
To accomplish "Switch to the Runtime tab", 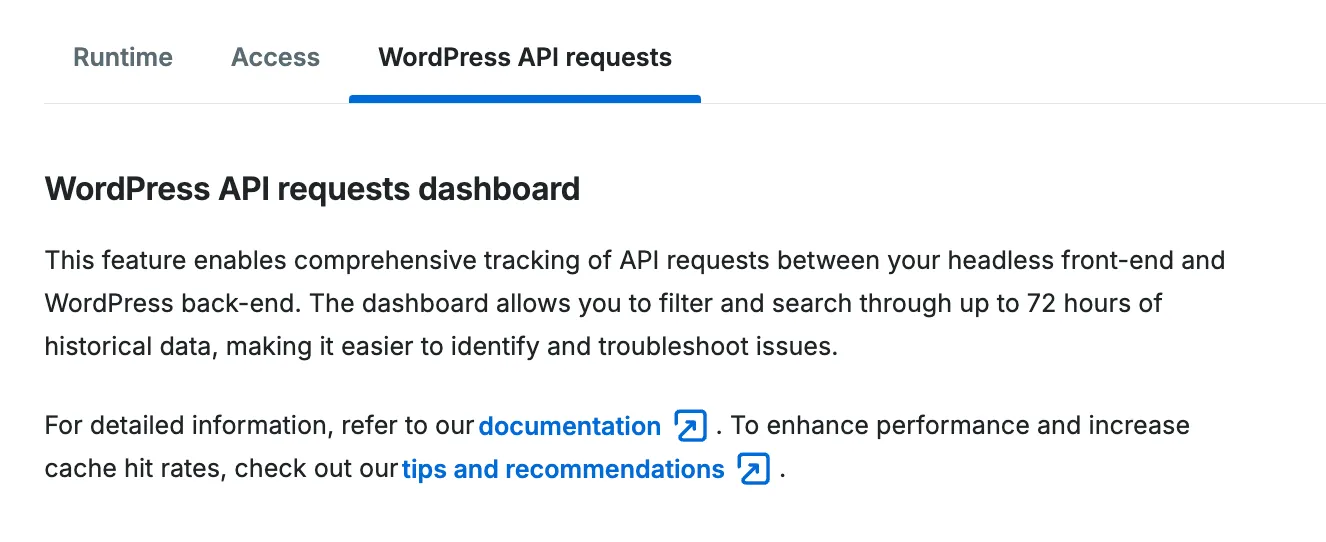I will pos(123,57).
